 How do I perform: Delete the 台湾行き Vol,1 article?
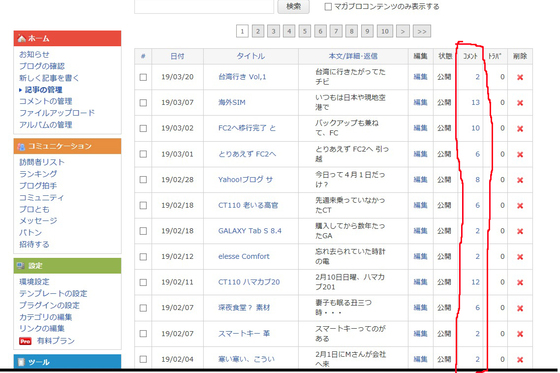point(520,77)
